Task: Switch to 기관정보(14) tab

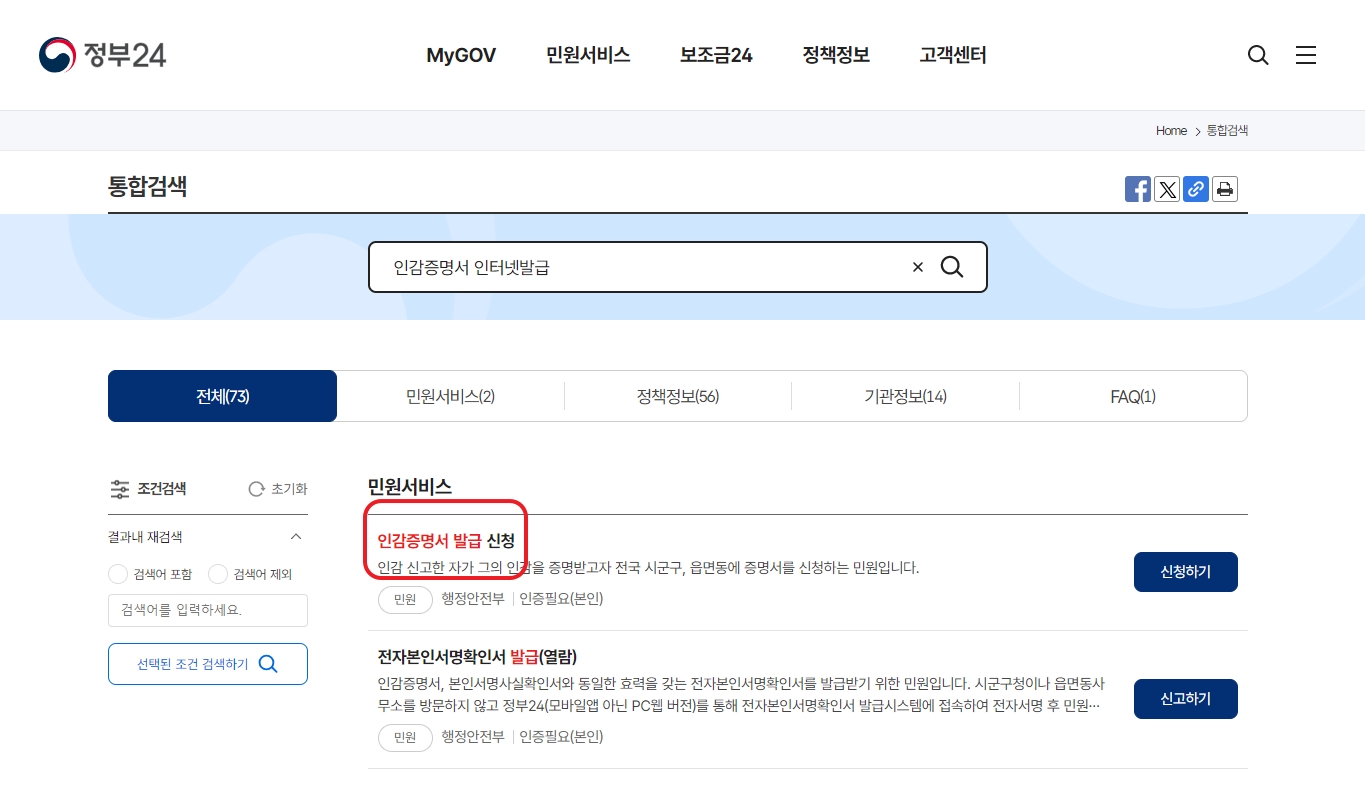Action: tap(905, 396)
